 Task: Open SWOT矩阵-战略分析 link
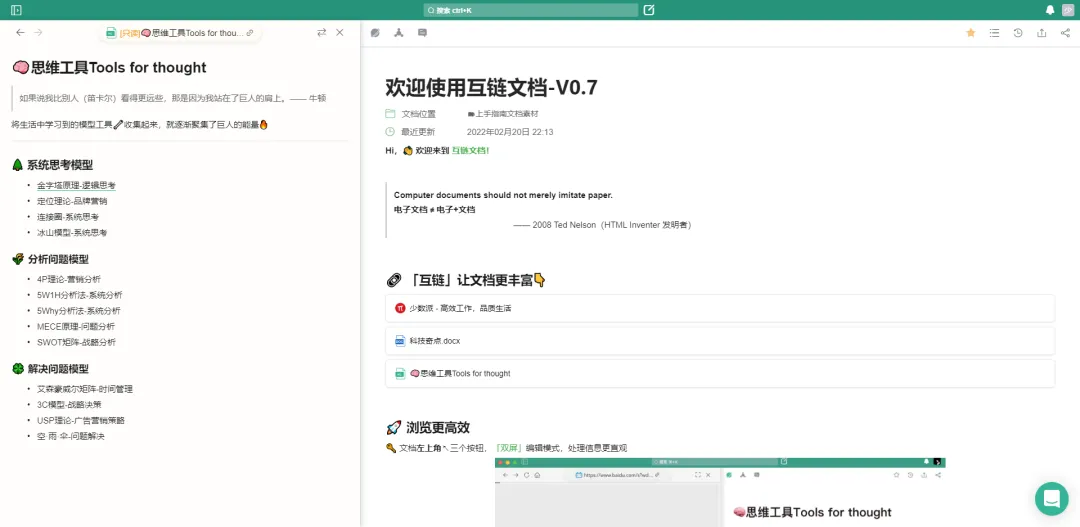(x=76, y=342)
